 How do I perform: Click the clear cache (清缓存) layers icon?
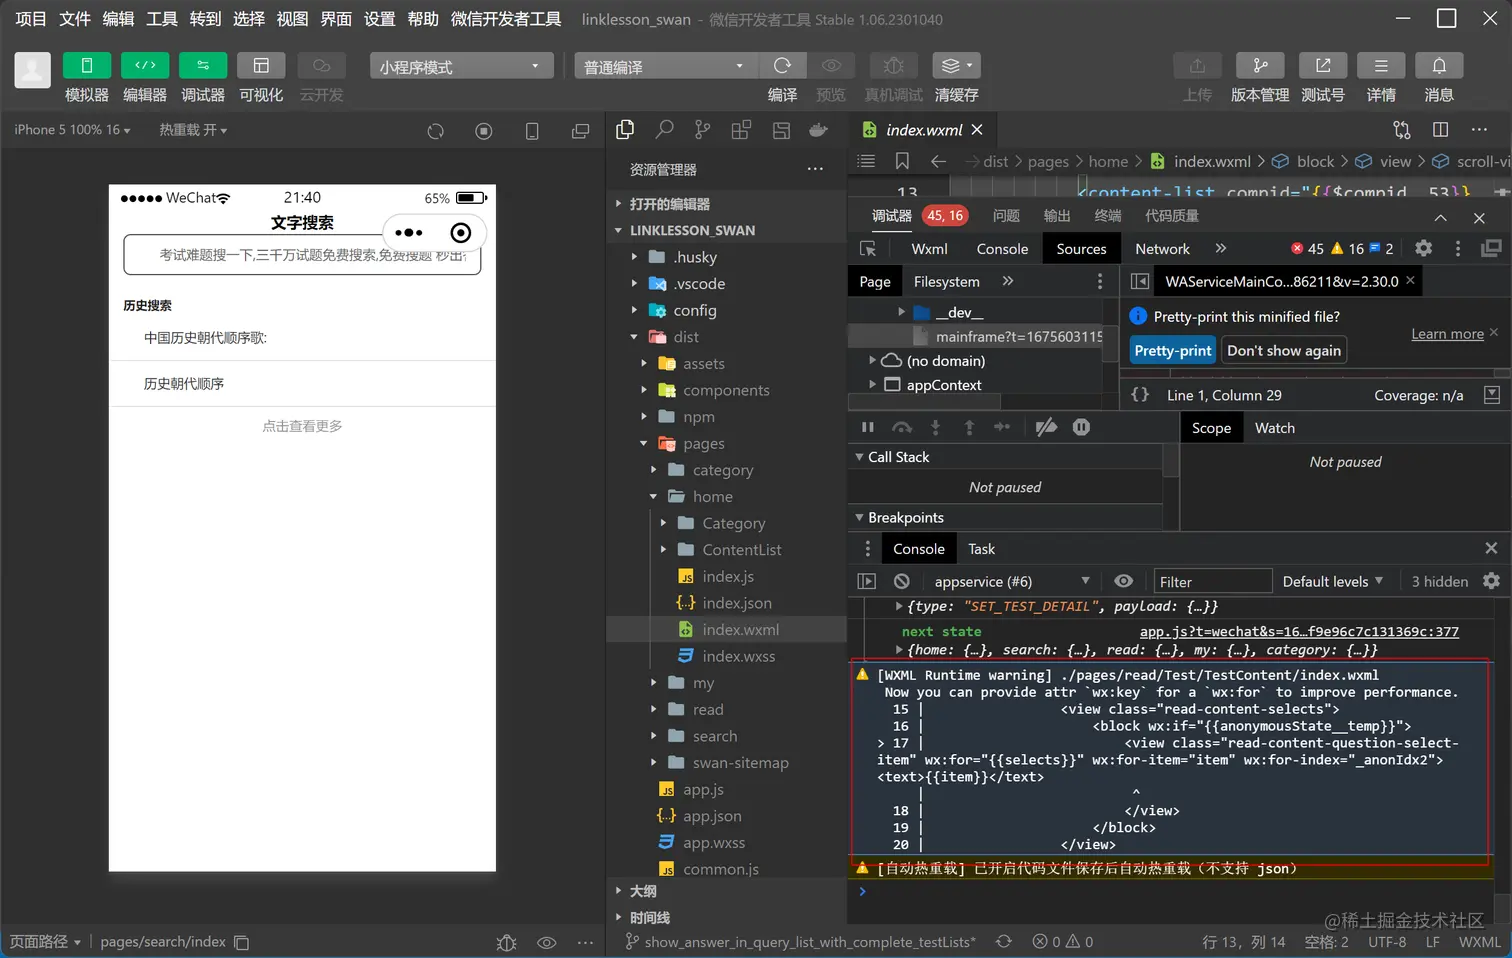click(956, 65)
